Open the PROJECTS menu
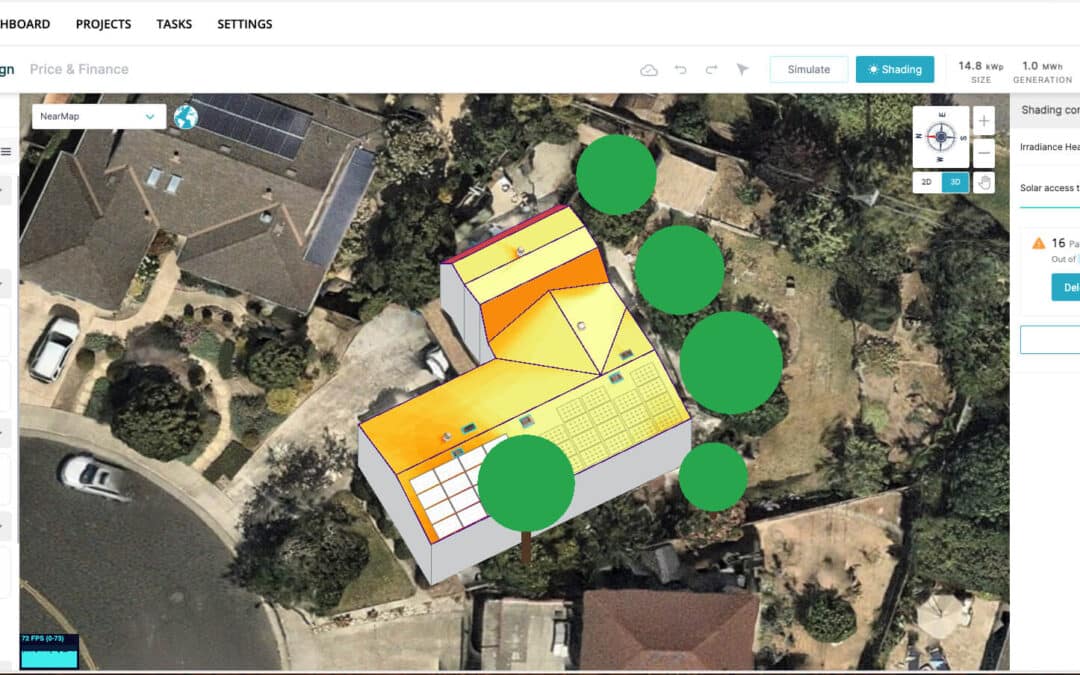 (103, 23)
